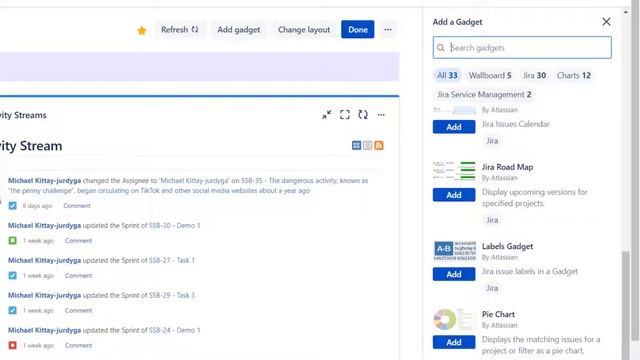The image size is (640, 360).
Task: Click the Add gadget button
Action: (238, 30)
